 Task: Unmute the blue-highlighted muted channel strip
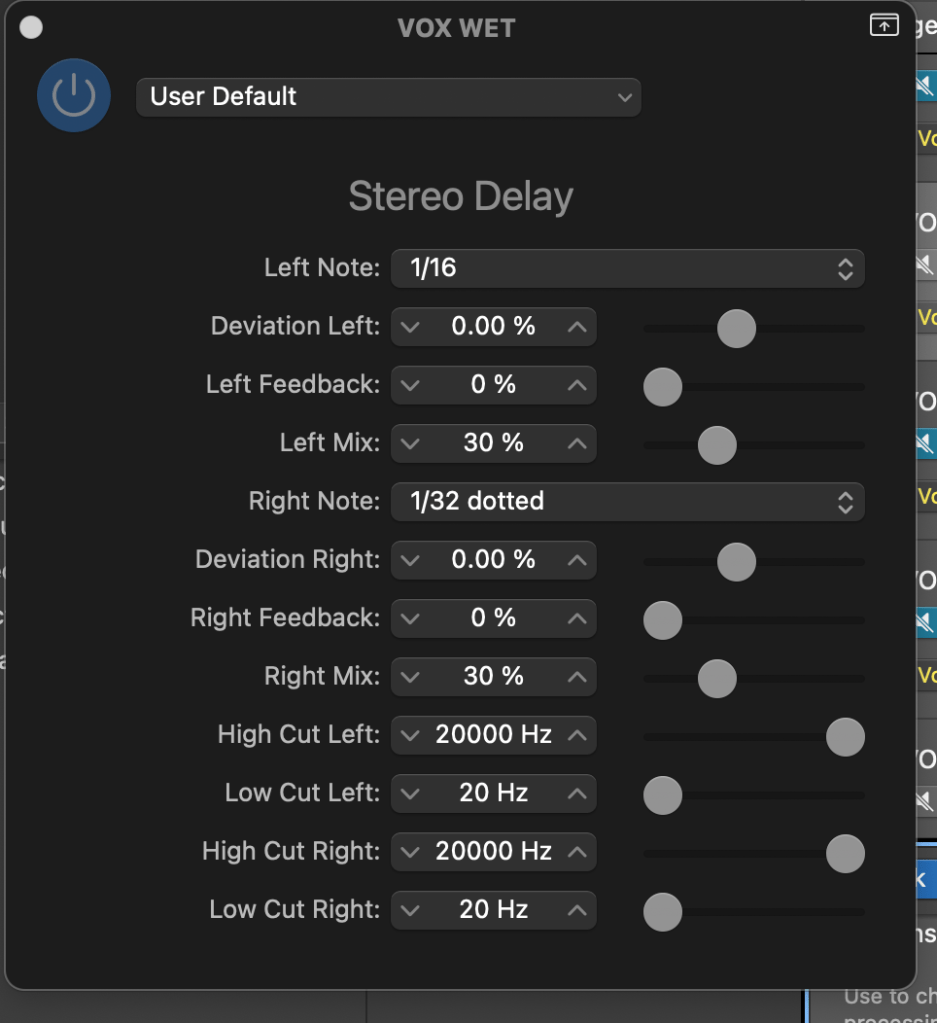coord(928,87)
